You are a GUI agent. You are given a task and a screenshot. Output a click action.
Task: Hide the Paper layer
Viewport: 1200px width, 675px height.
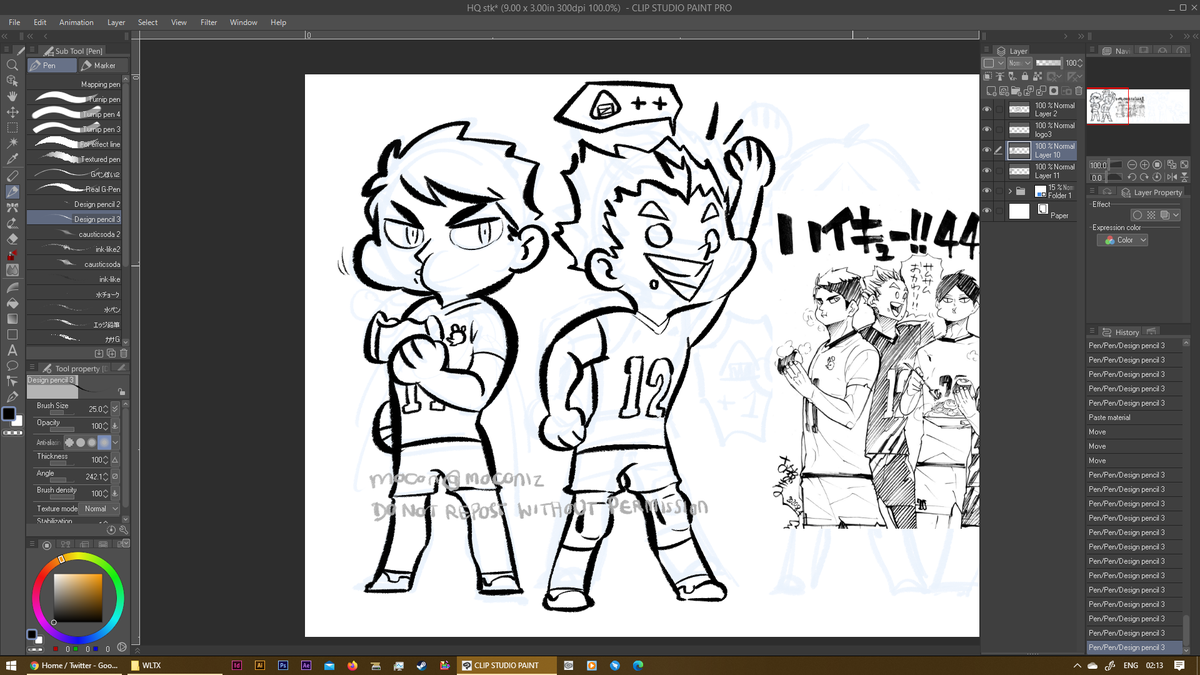(987, 211)
